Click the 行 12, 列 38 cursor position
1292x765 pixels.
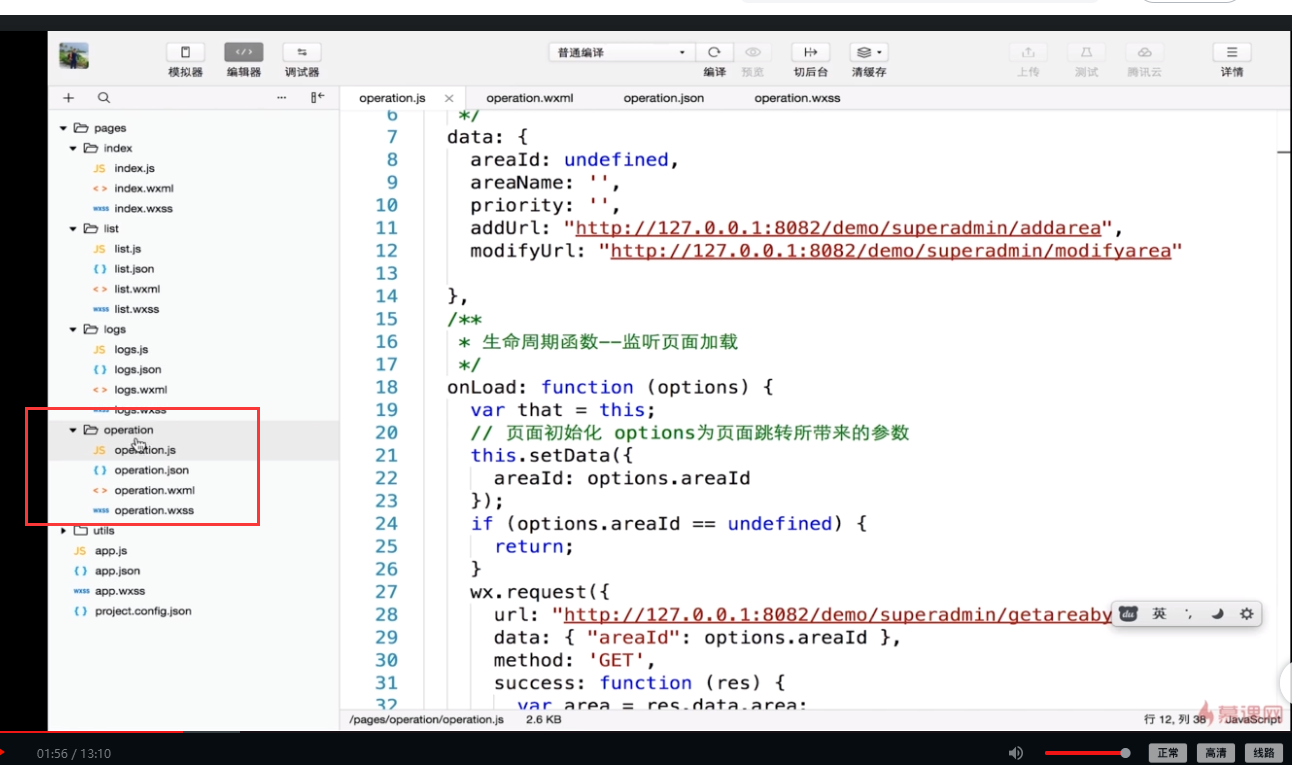pos(1176,719)
